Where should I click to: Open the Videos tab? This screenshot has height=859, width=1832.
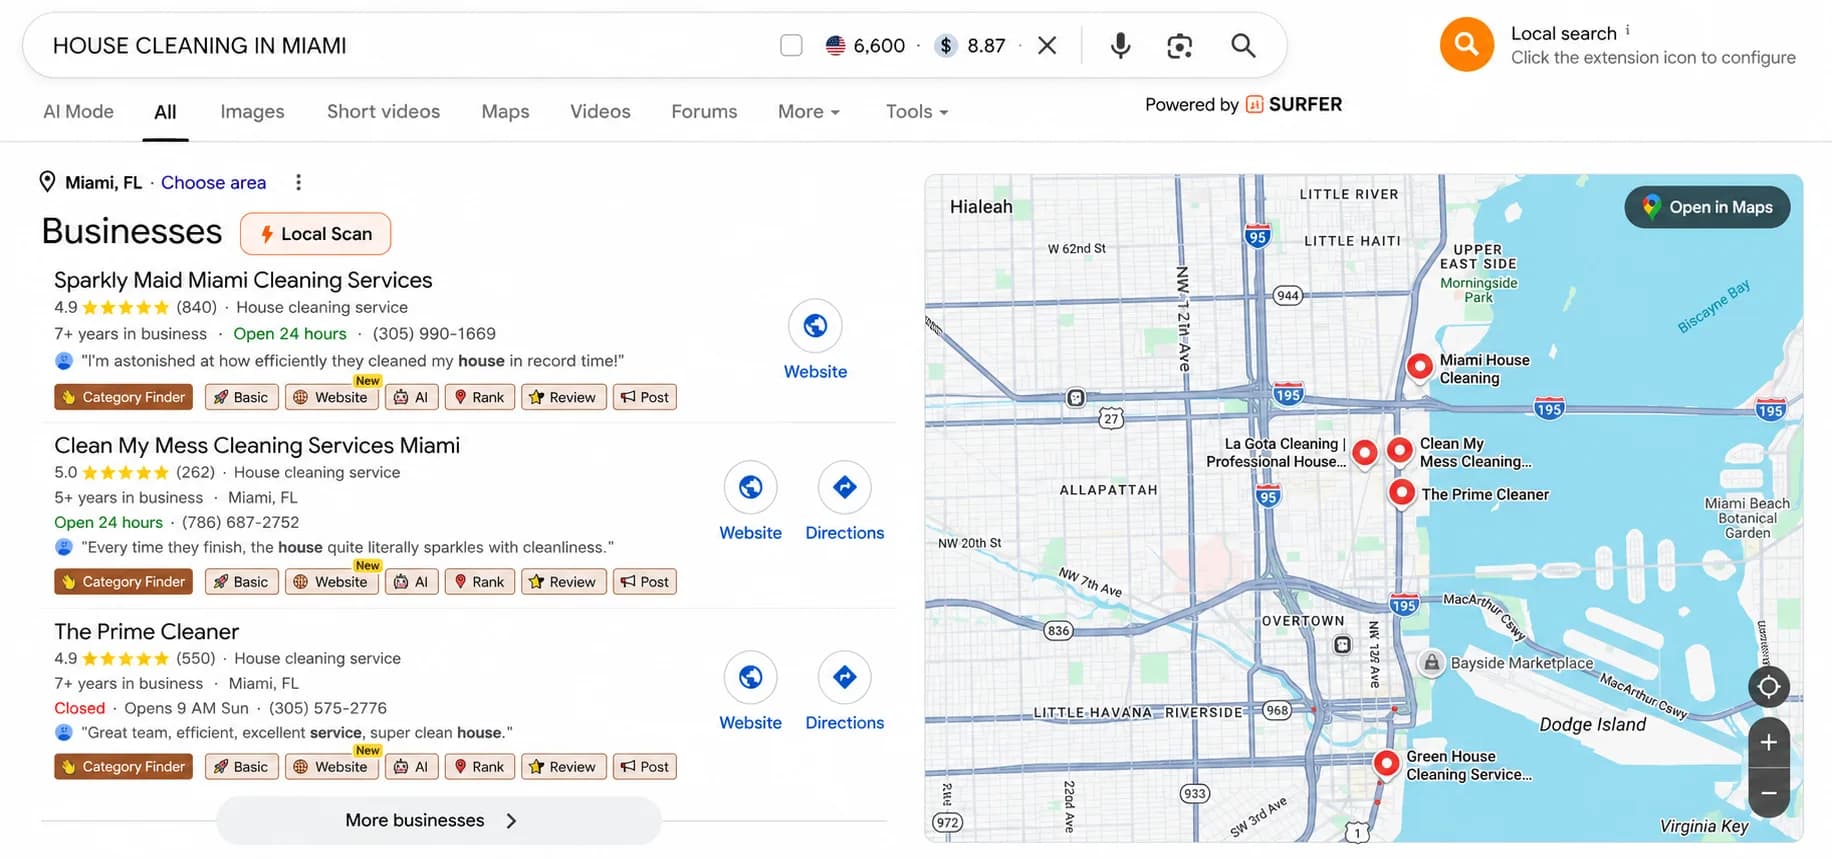pyautogui.click(x=600, y=111)
